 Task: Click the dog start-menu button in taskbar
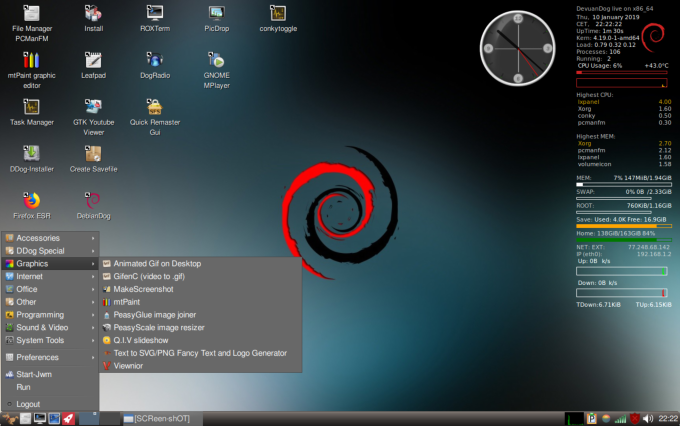(x=10, y=419)
